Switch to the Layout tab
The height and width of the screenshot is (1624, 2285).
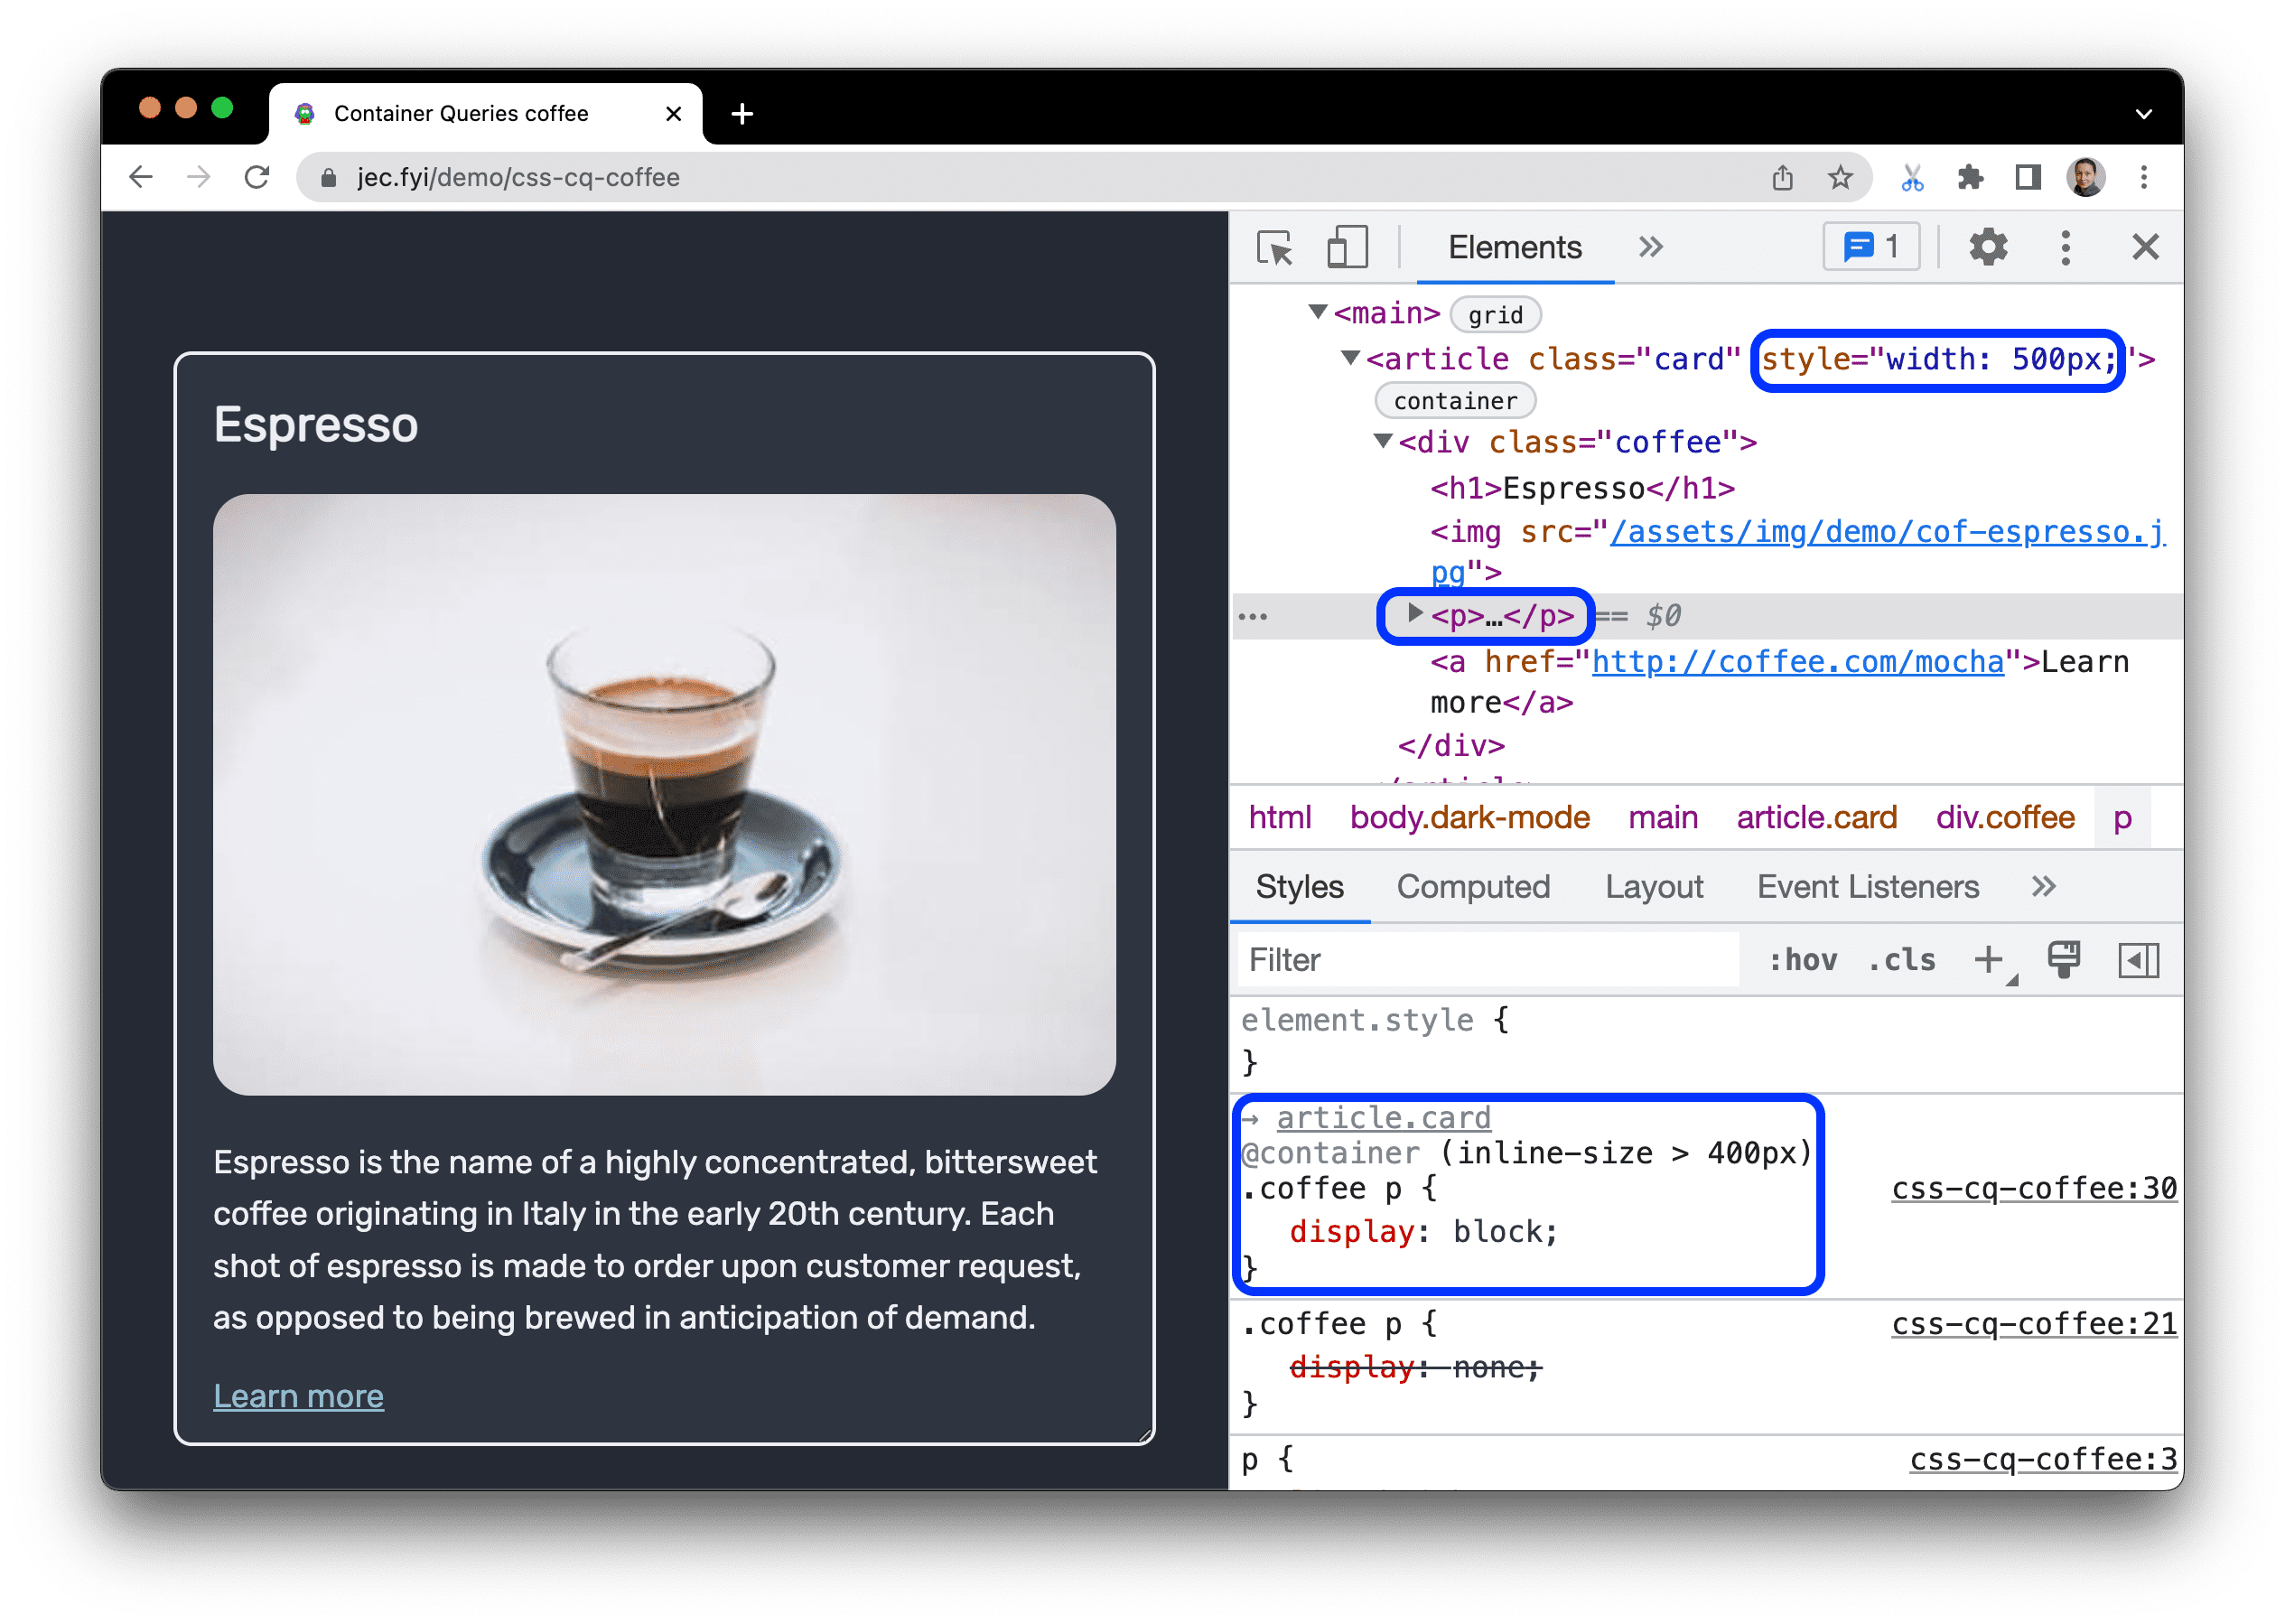pyautogui.click(x=1652, y=886)
